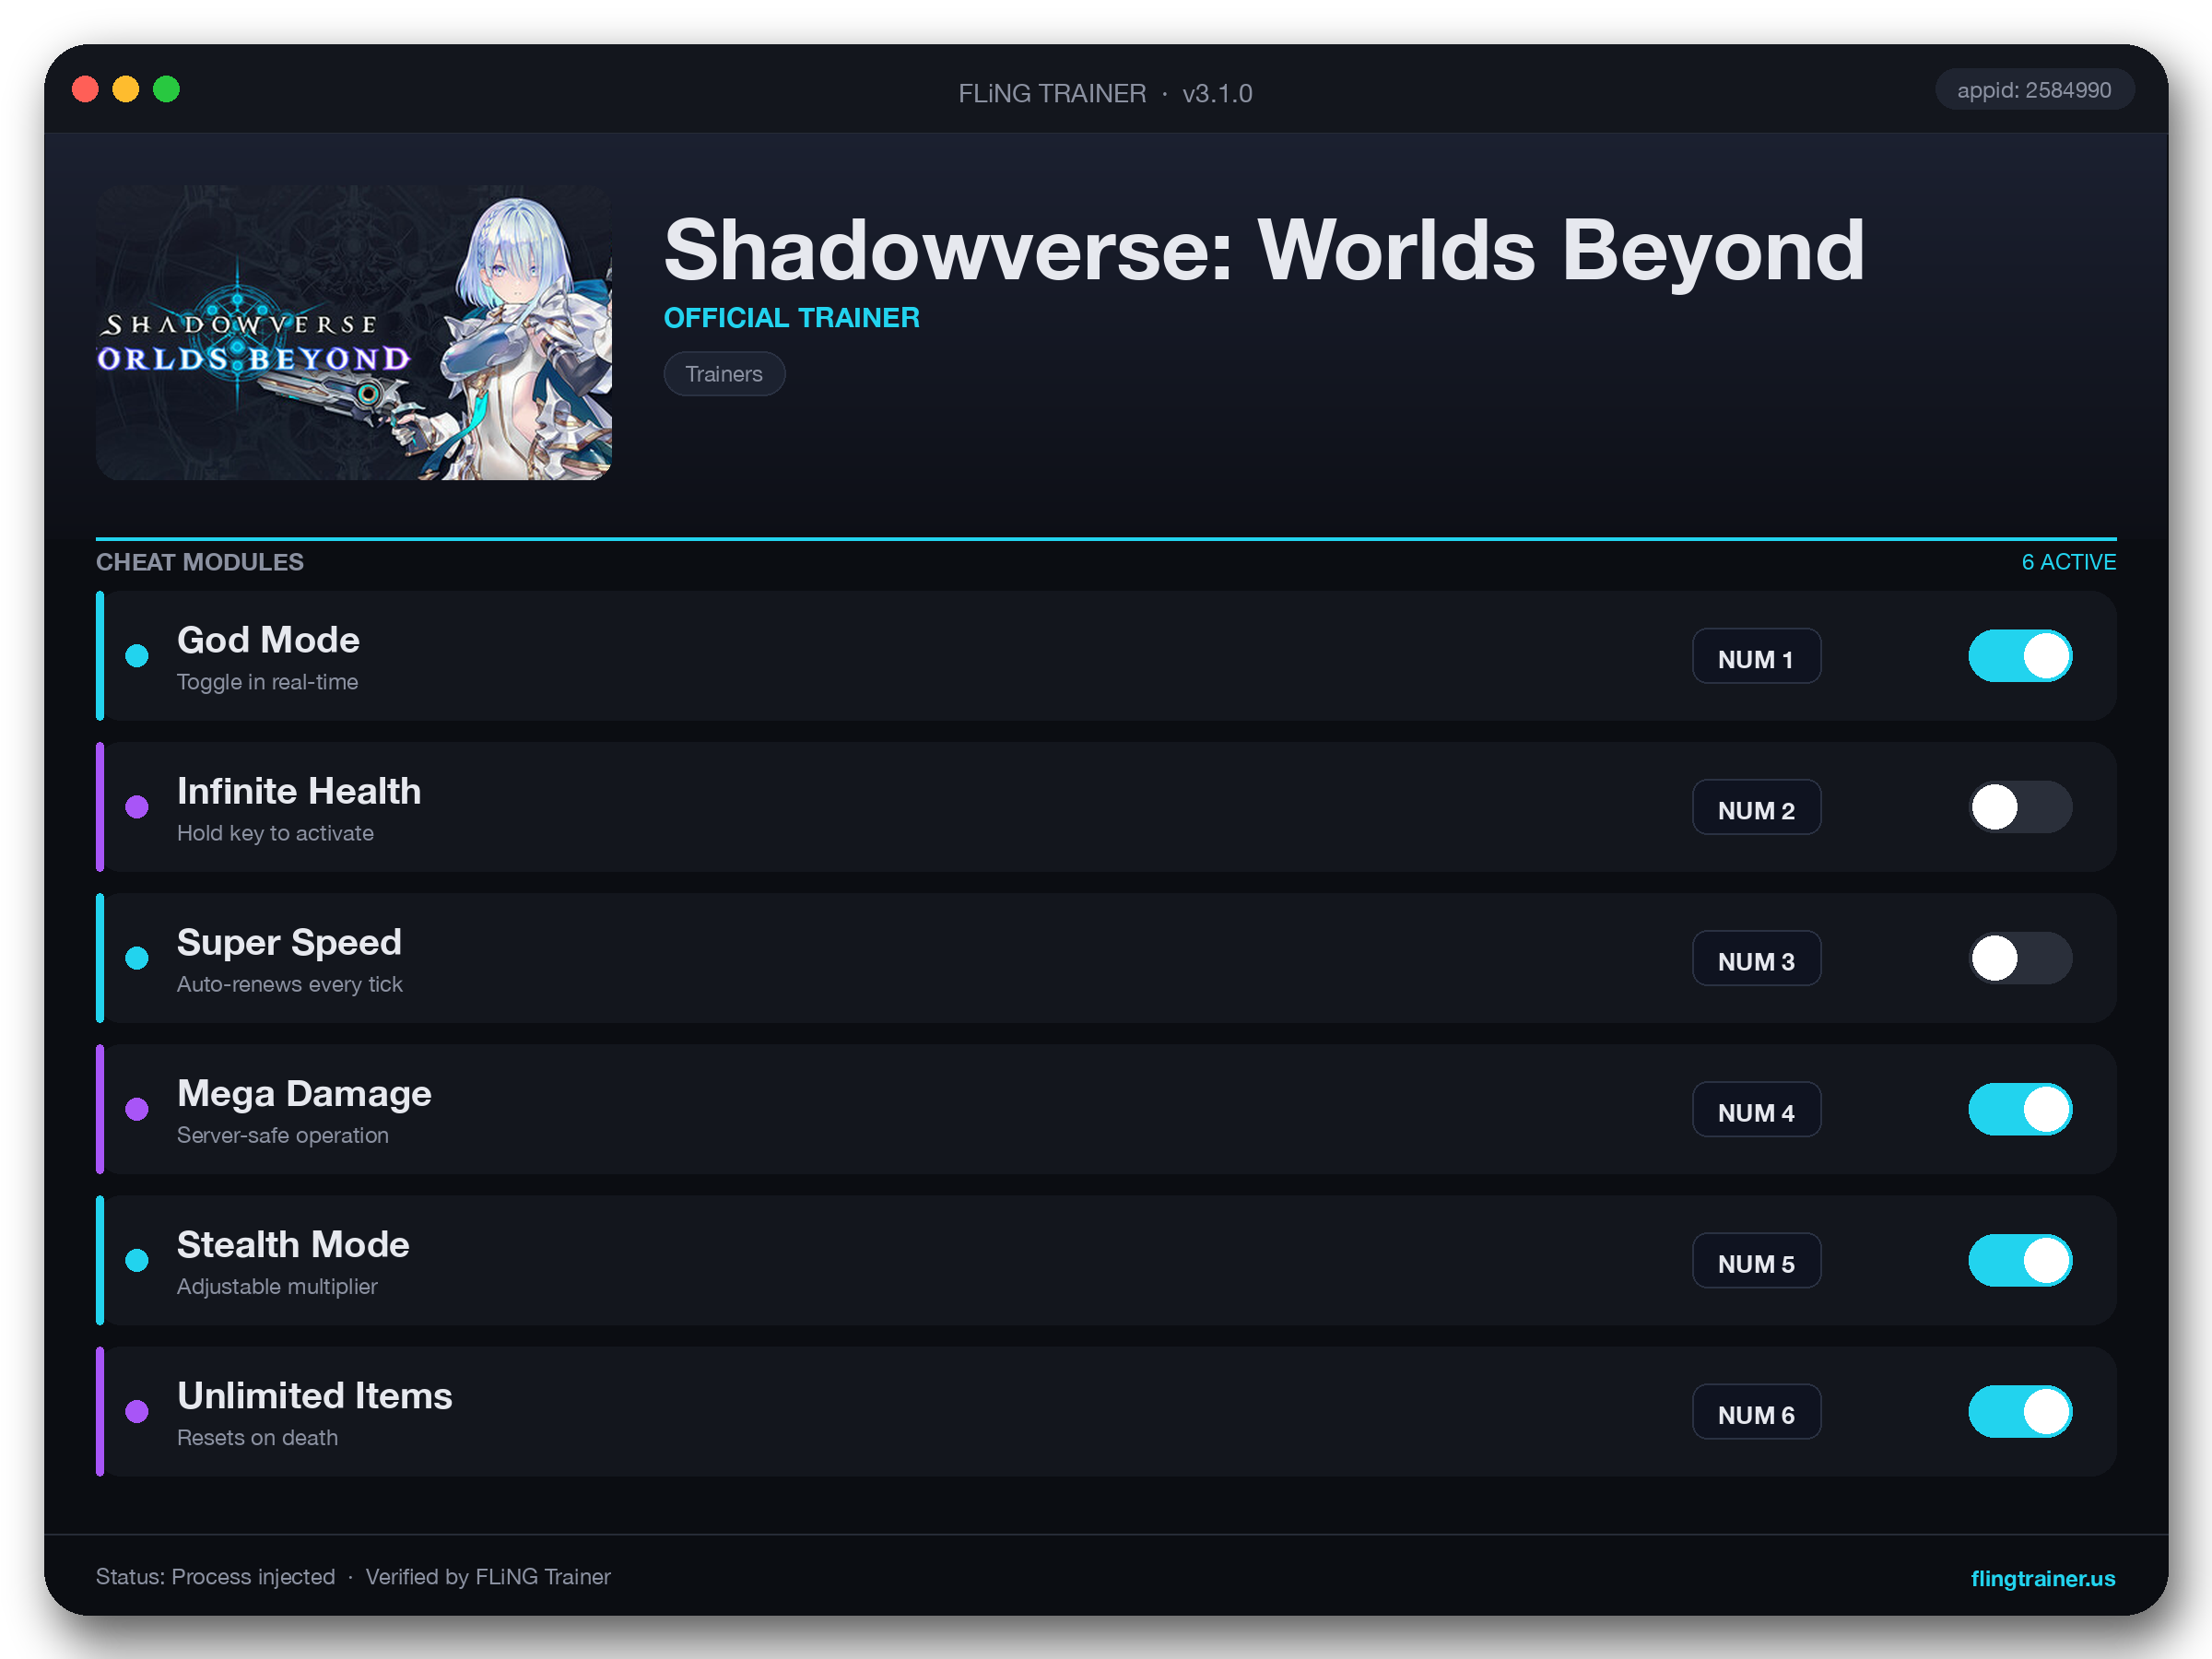Click the Super Speed title text
Image resolution: width=2212 pixels, height=1659 pixels.
(289, 942)
